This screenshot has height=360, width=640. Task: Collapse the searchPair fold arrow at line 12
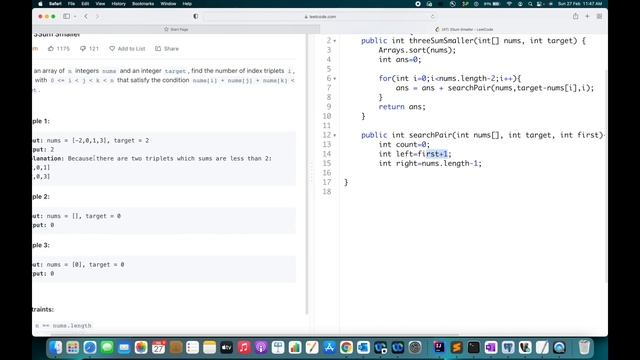tap(335, 136)
